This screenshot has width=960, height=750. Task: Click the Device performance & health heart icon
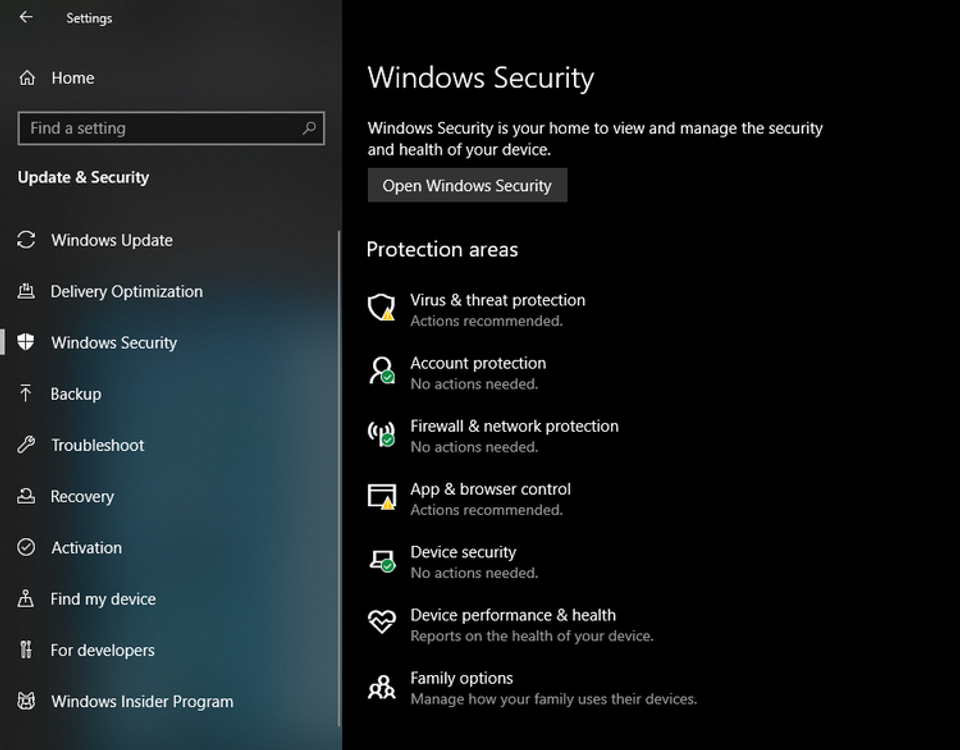(x=381, y=622)
